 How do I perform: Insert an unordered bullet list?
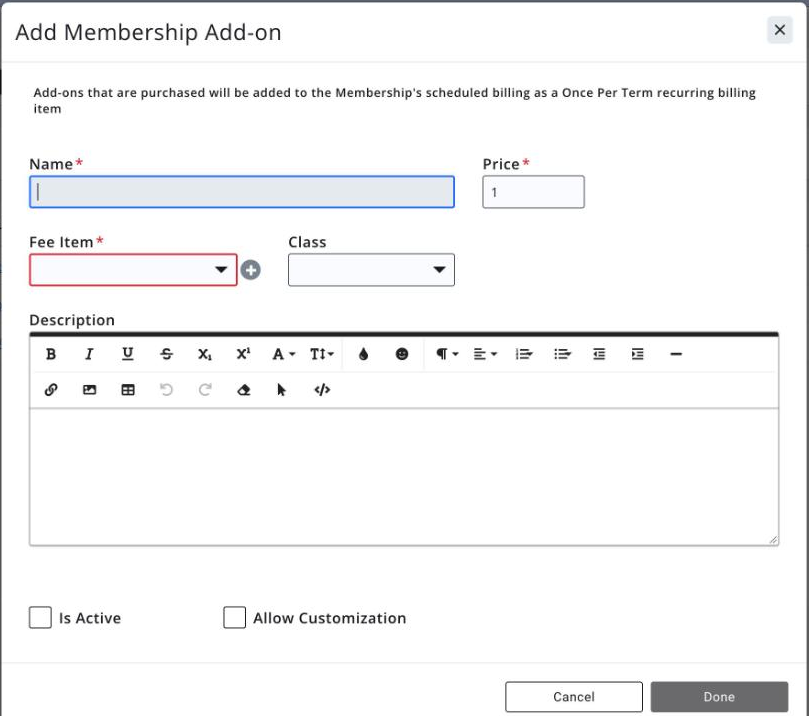point(562,354)
